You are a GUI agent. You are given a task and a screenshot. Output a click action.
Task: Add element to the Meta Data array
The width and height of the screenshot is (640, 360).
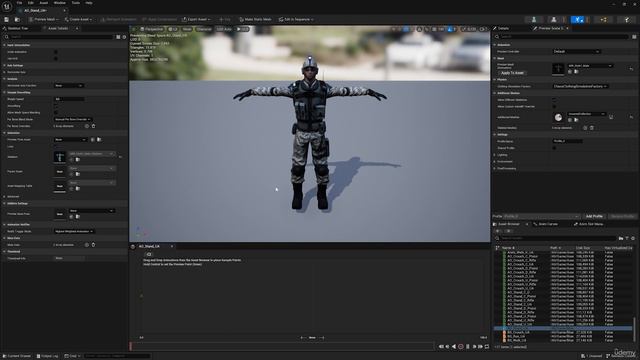87,245
